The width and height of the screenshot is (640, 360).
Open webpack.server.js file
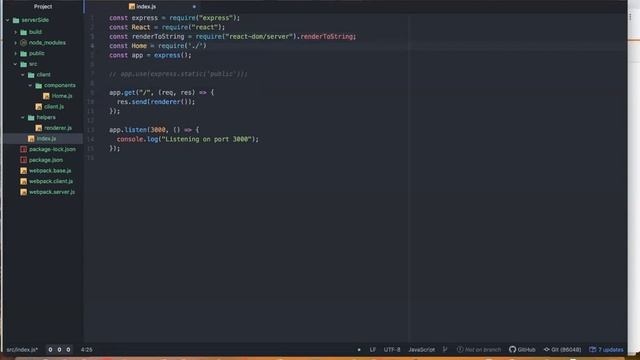[52, 192]
